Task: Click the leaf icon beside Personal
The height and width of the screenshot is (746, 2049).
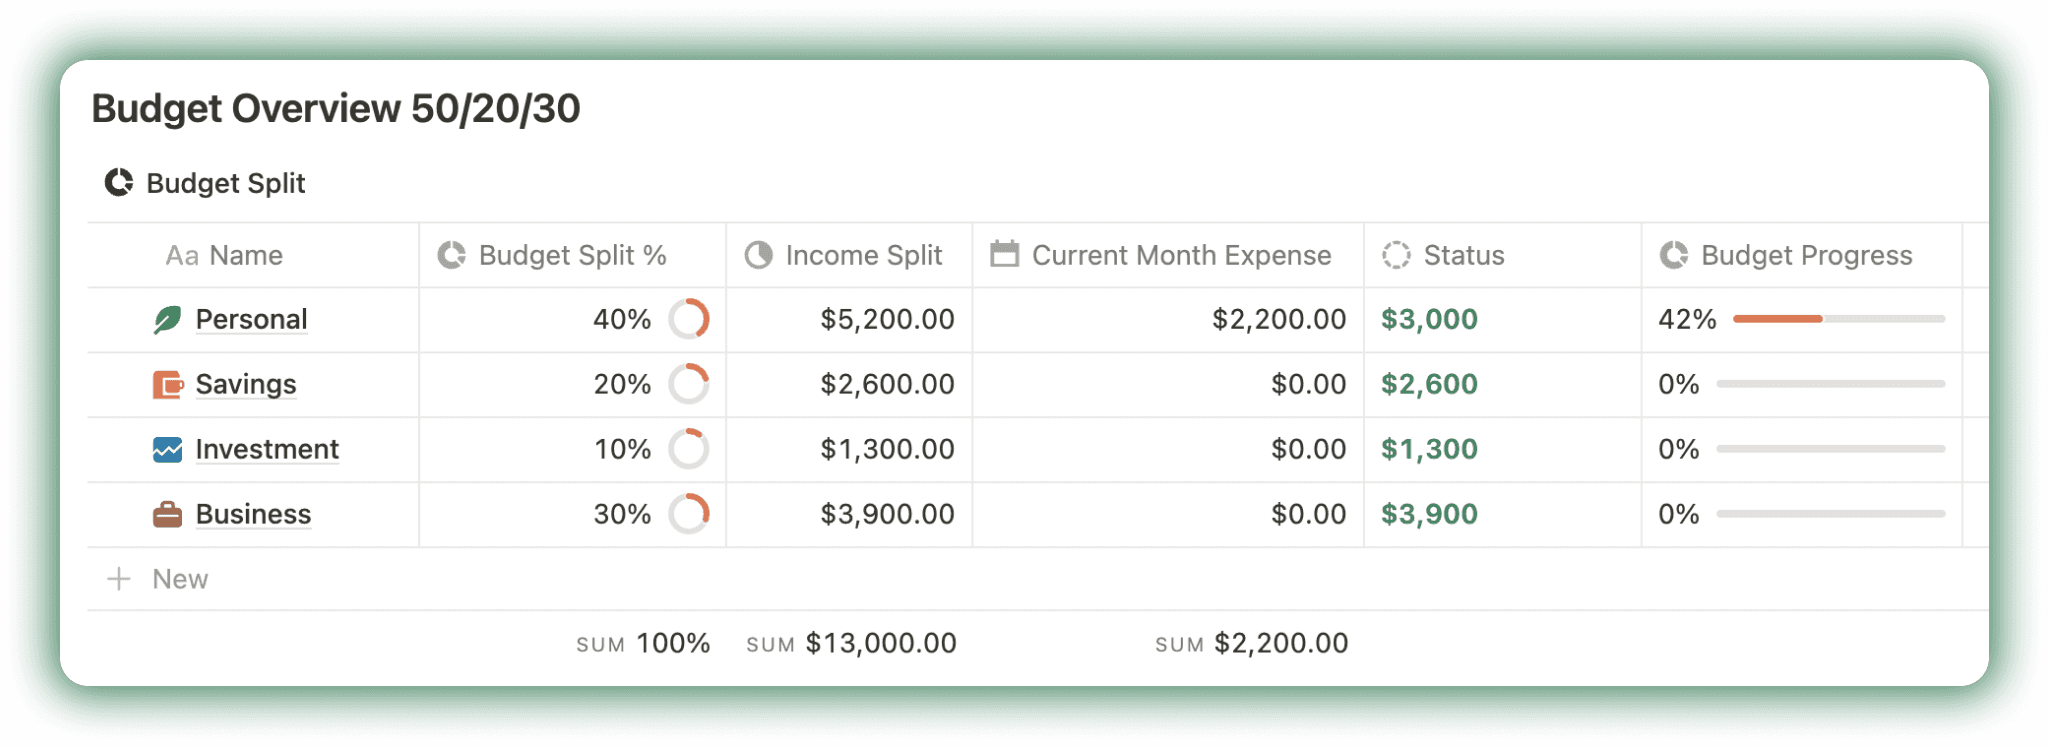Action: tap(170, 319)
